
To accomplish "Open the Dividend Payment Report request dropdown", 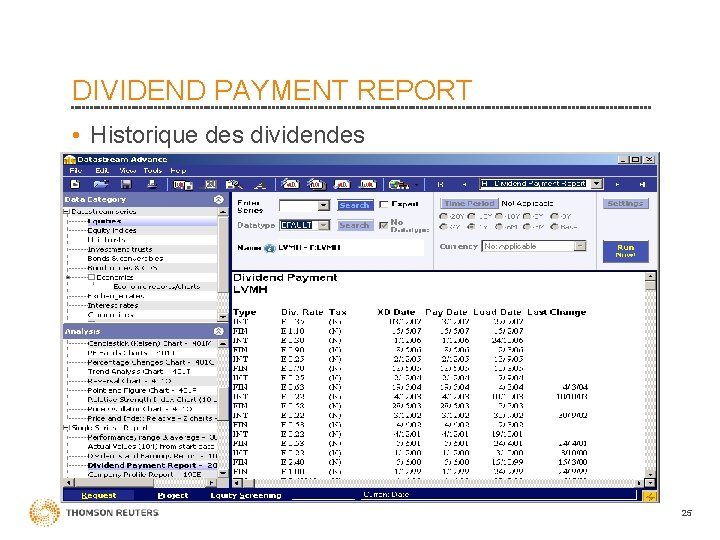I will coord(596,184).
